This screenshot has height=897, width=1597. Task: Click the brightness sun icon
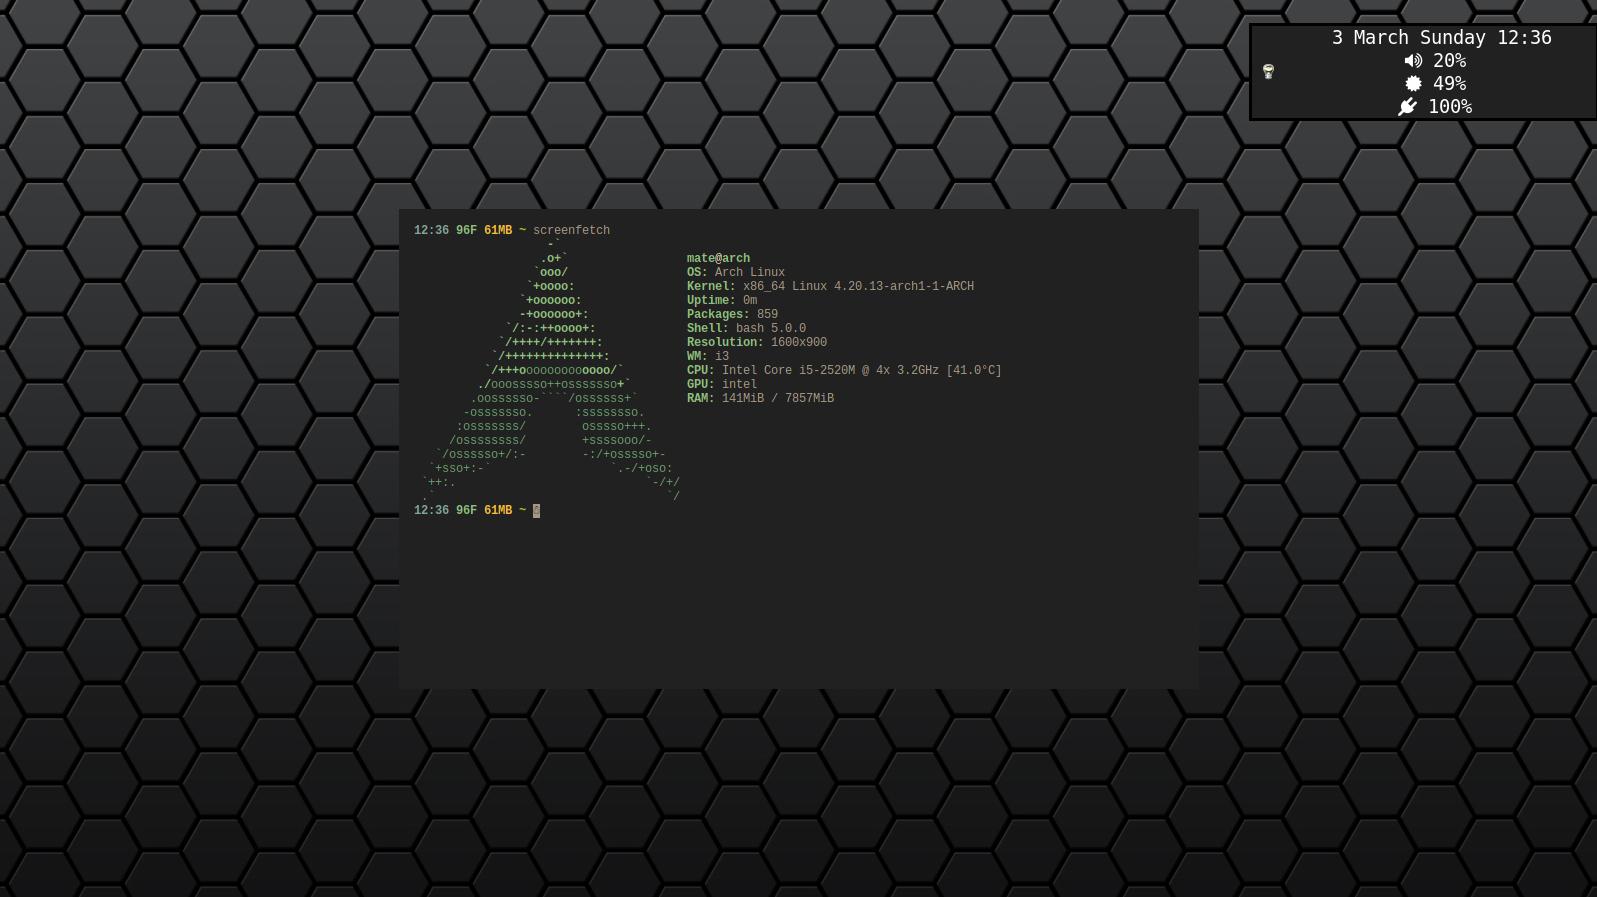click(1413, 84)
